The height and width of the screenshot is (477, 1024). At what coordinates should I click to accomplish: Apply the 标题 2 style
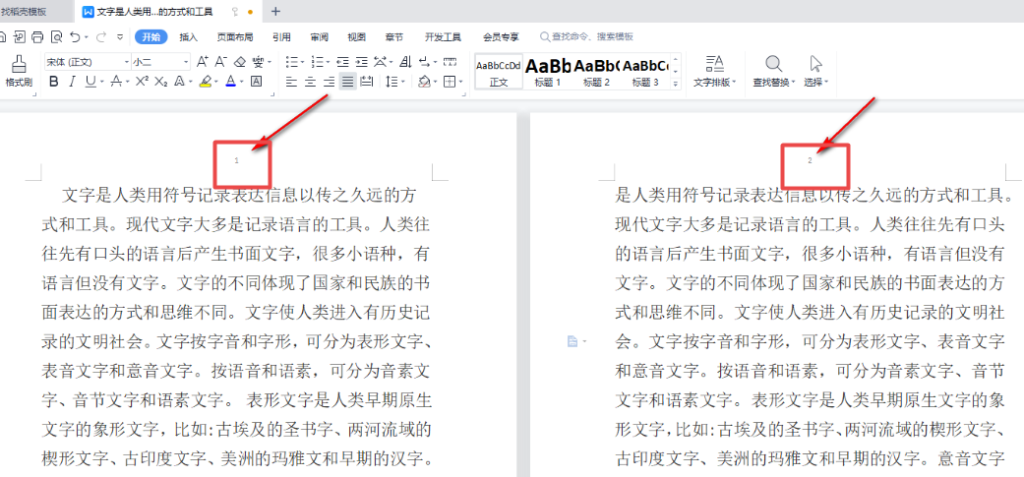[596, 71]
